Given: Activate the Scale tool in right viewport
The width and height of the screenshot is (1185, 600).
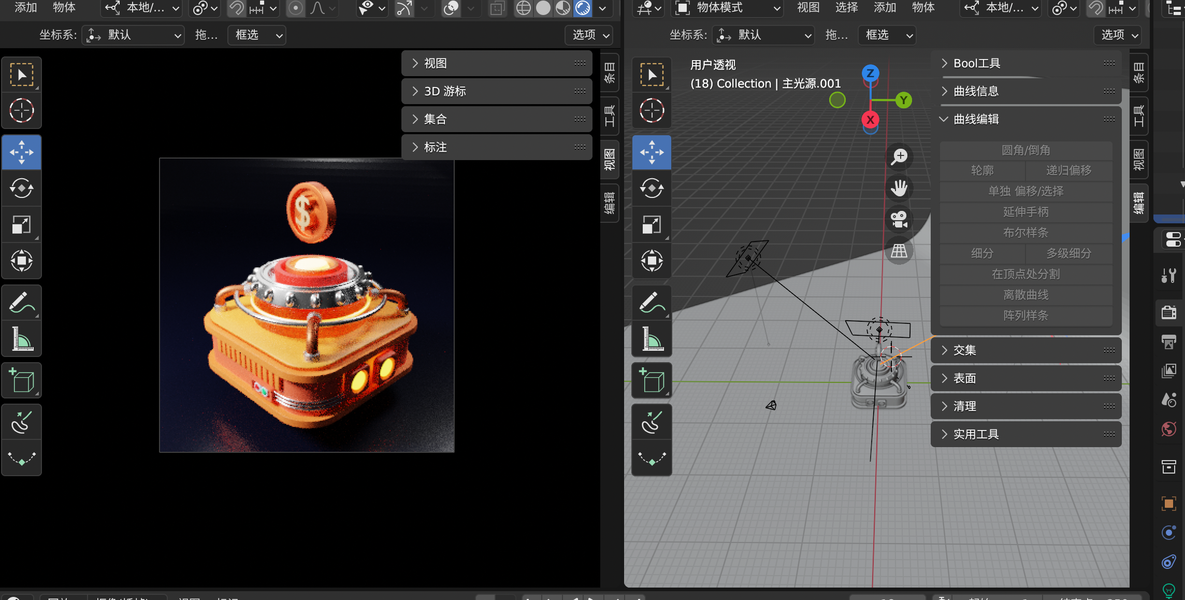Looking at the screenshot, I should pos(651,224).
